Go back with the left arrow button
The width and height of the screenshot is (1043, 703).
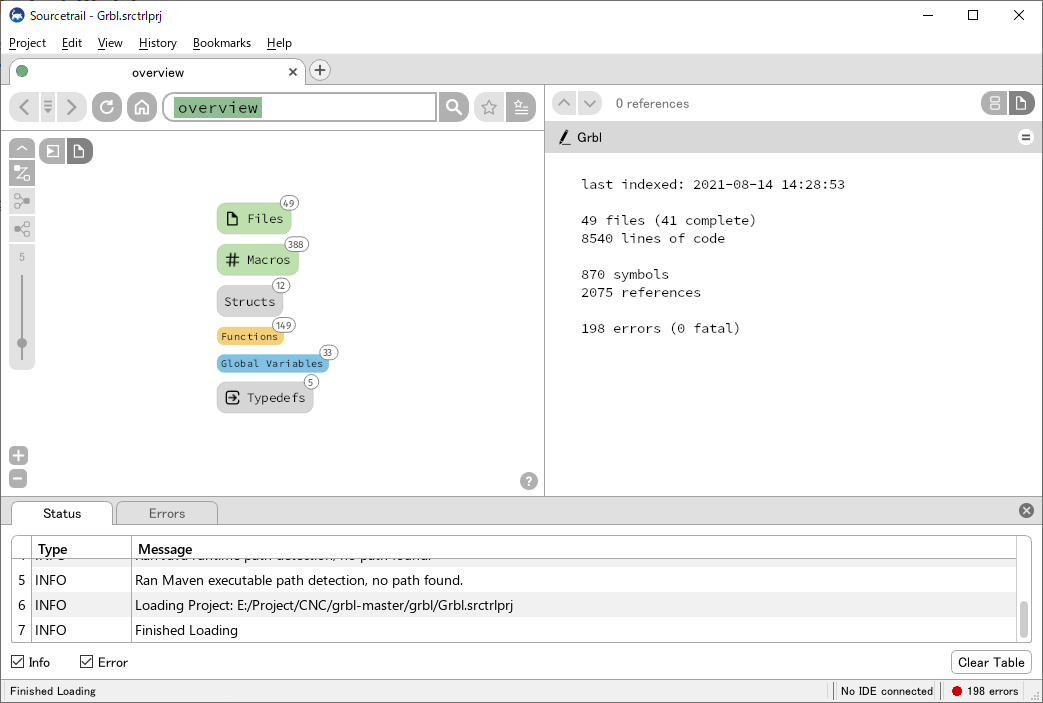pyautogui.click(x=24, y=106)
